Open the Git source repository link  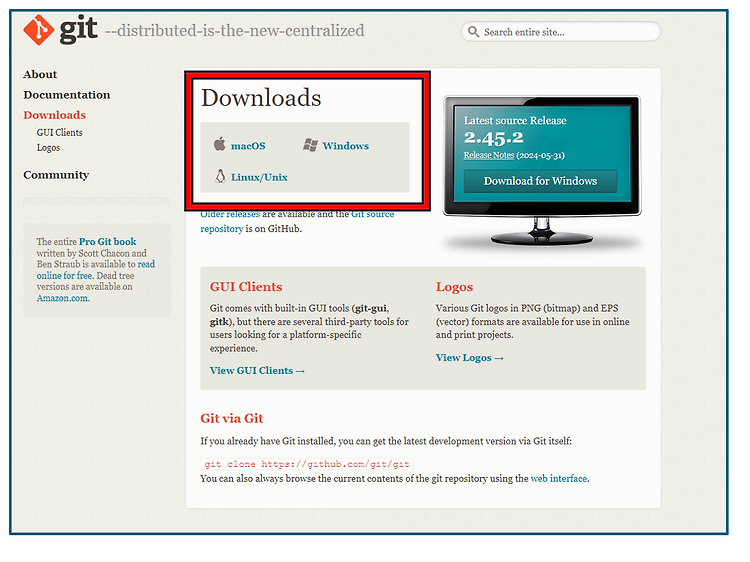point(297,221)
